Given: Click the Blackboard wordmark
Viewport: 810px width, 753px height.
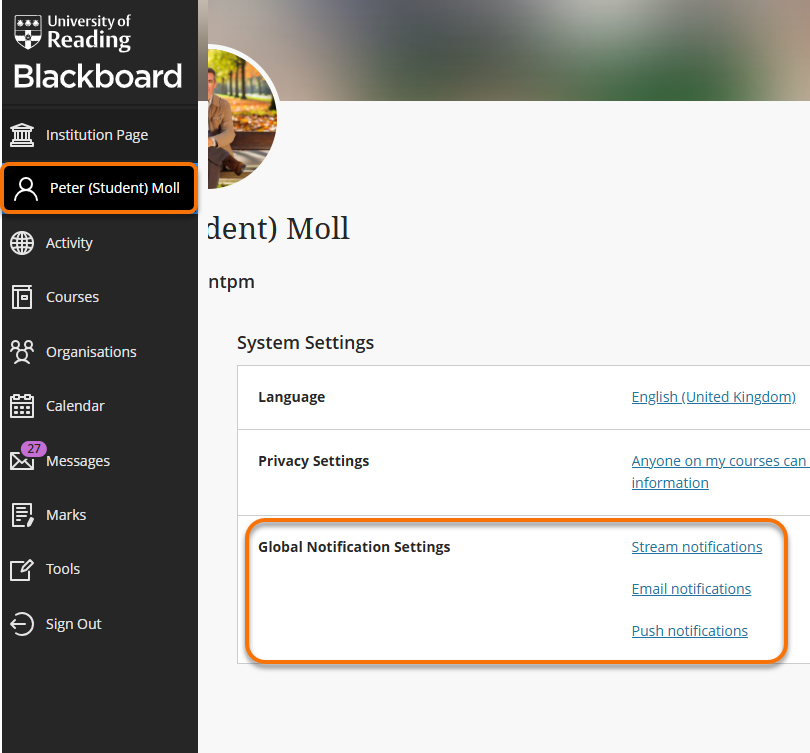Looking at the screenshot, I should click(x=97, y=76).
